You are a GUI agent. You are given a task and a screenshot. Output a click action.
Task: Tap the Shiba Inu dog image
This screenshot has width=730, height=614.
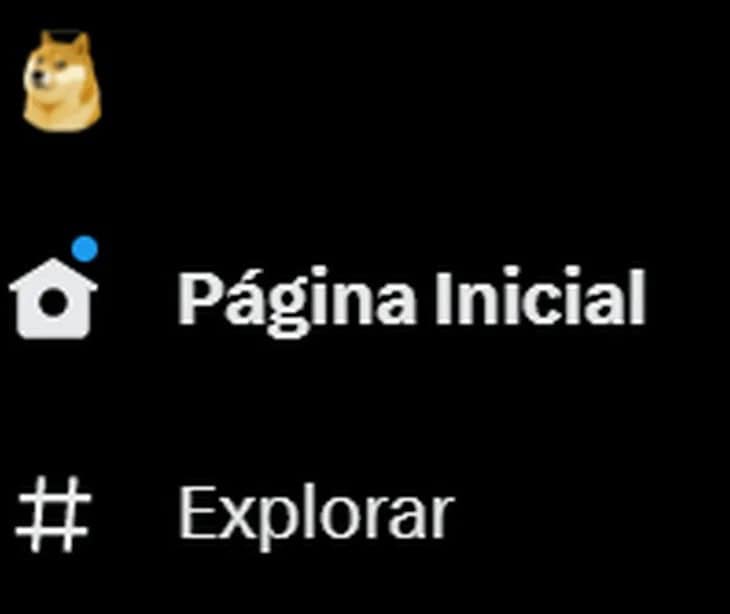point(62,81)
